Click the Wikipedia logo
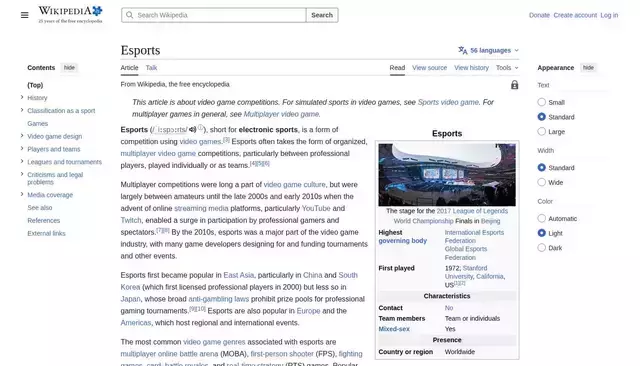 tap(70, 14)
